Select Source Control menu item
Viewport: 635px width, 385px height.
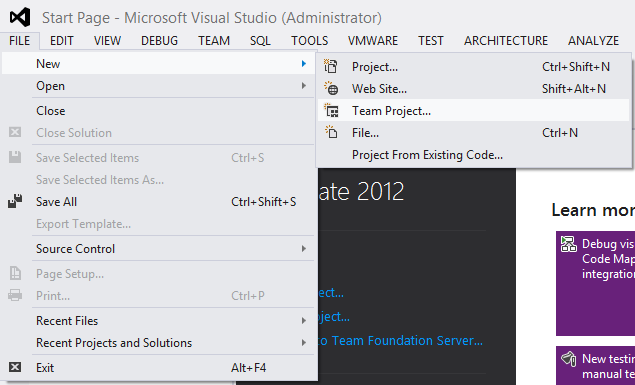(158, 249)
